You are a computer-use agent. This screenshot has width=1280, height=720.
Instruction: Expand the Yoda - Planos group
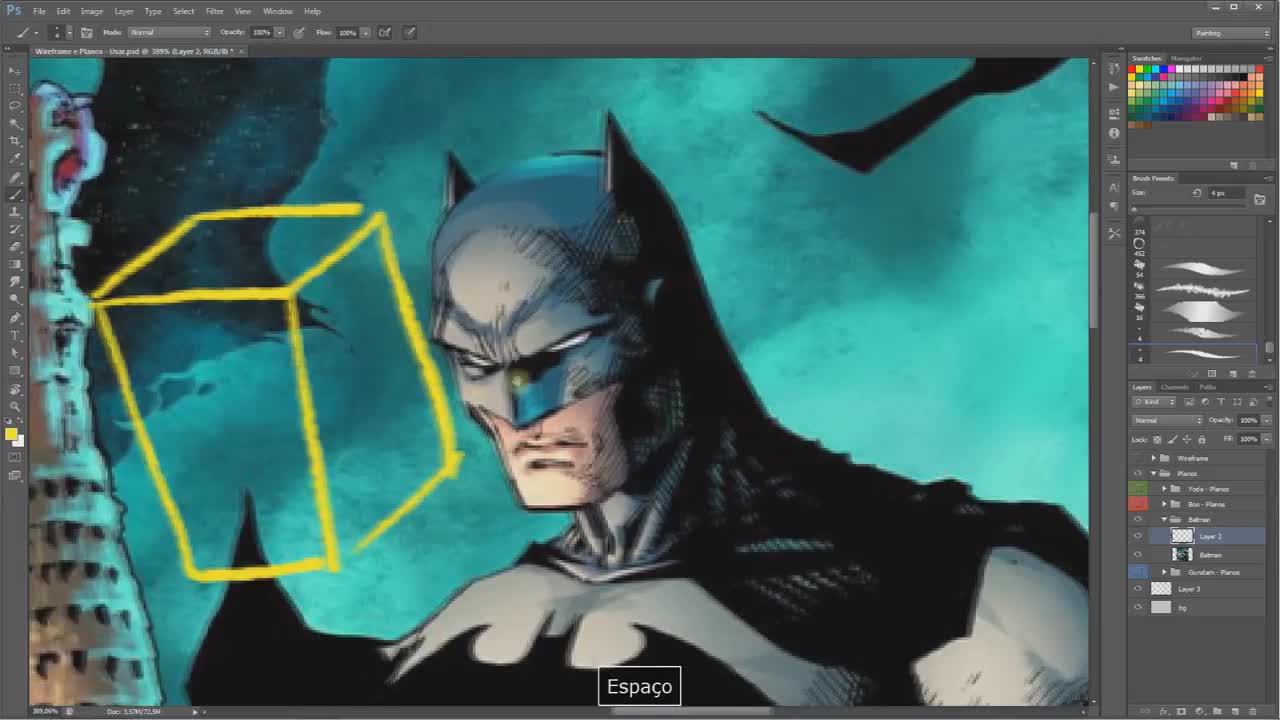[x=1164, y=489]
